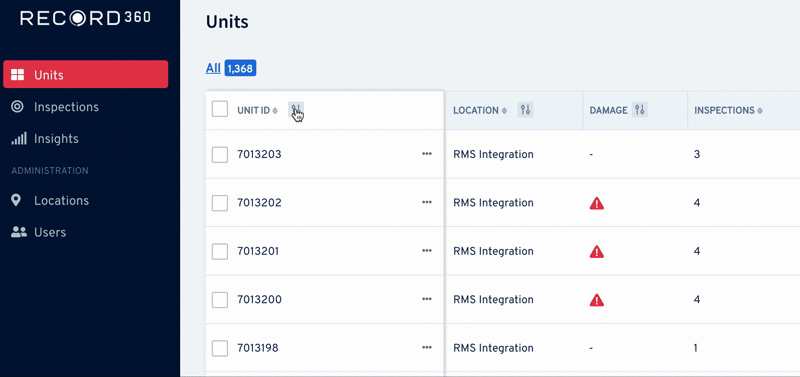Viewport: 800px width, 377px height.
Task: Click the UNIT ID column header label
Action: [253, 110]
